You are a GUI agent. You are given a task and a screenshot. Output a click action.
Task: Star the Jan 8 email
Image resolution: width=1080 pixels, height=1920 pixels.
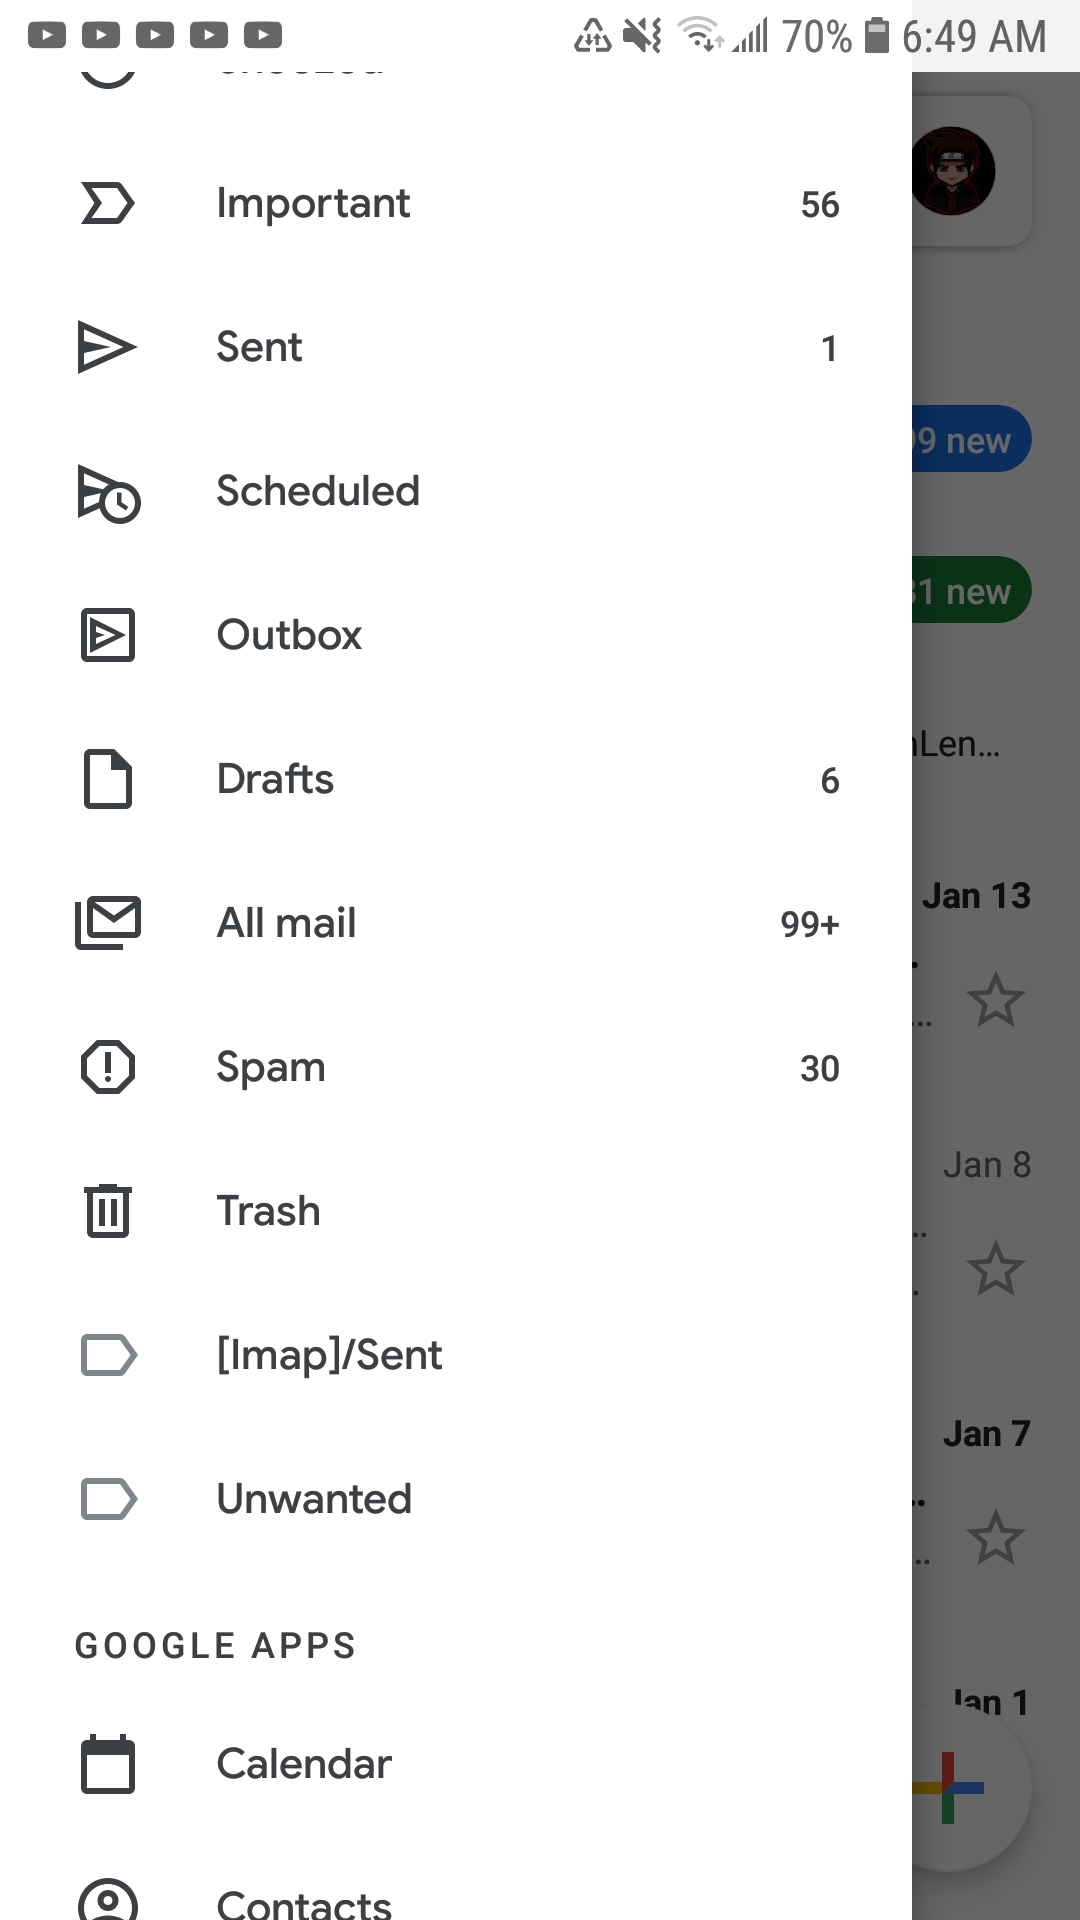996,1269
